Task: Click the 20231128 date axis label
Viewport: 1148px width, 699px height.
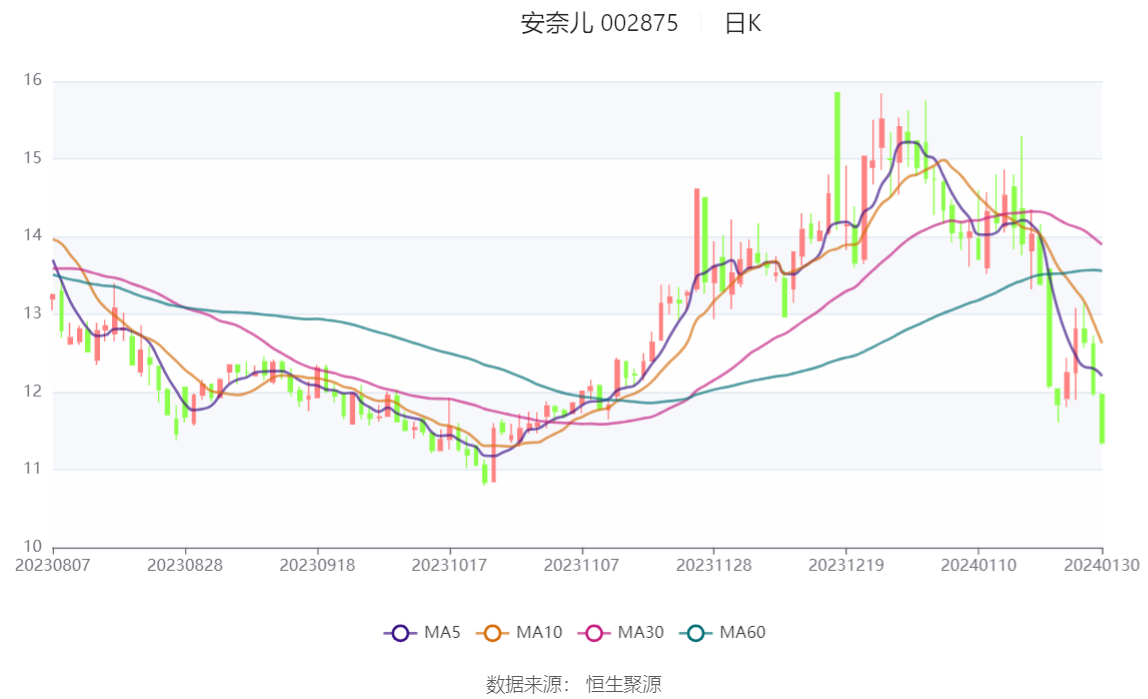Action: point(714,566)
